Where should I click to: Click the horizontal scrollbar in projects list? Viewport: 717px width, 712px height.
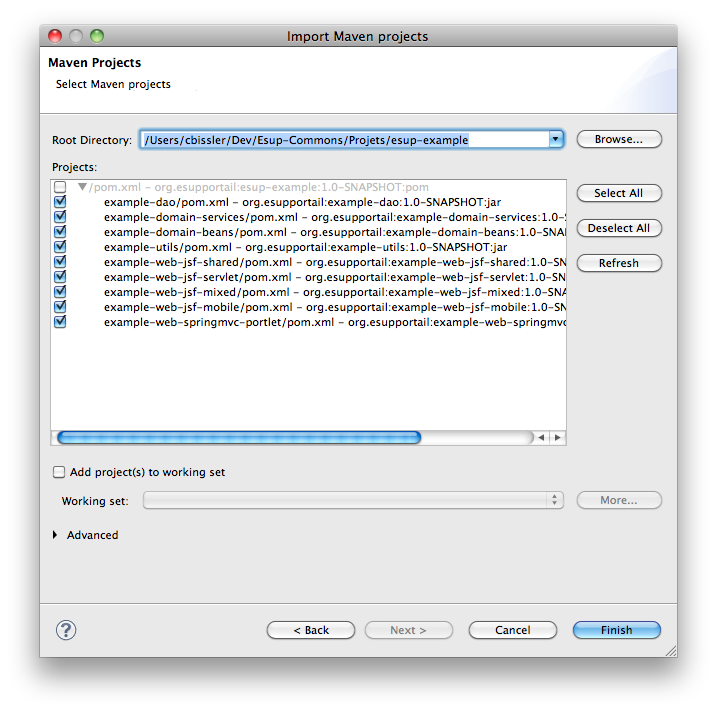tap(240, 437)
